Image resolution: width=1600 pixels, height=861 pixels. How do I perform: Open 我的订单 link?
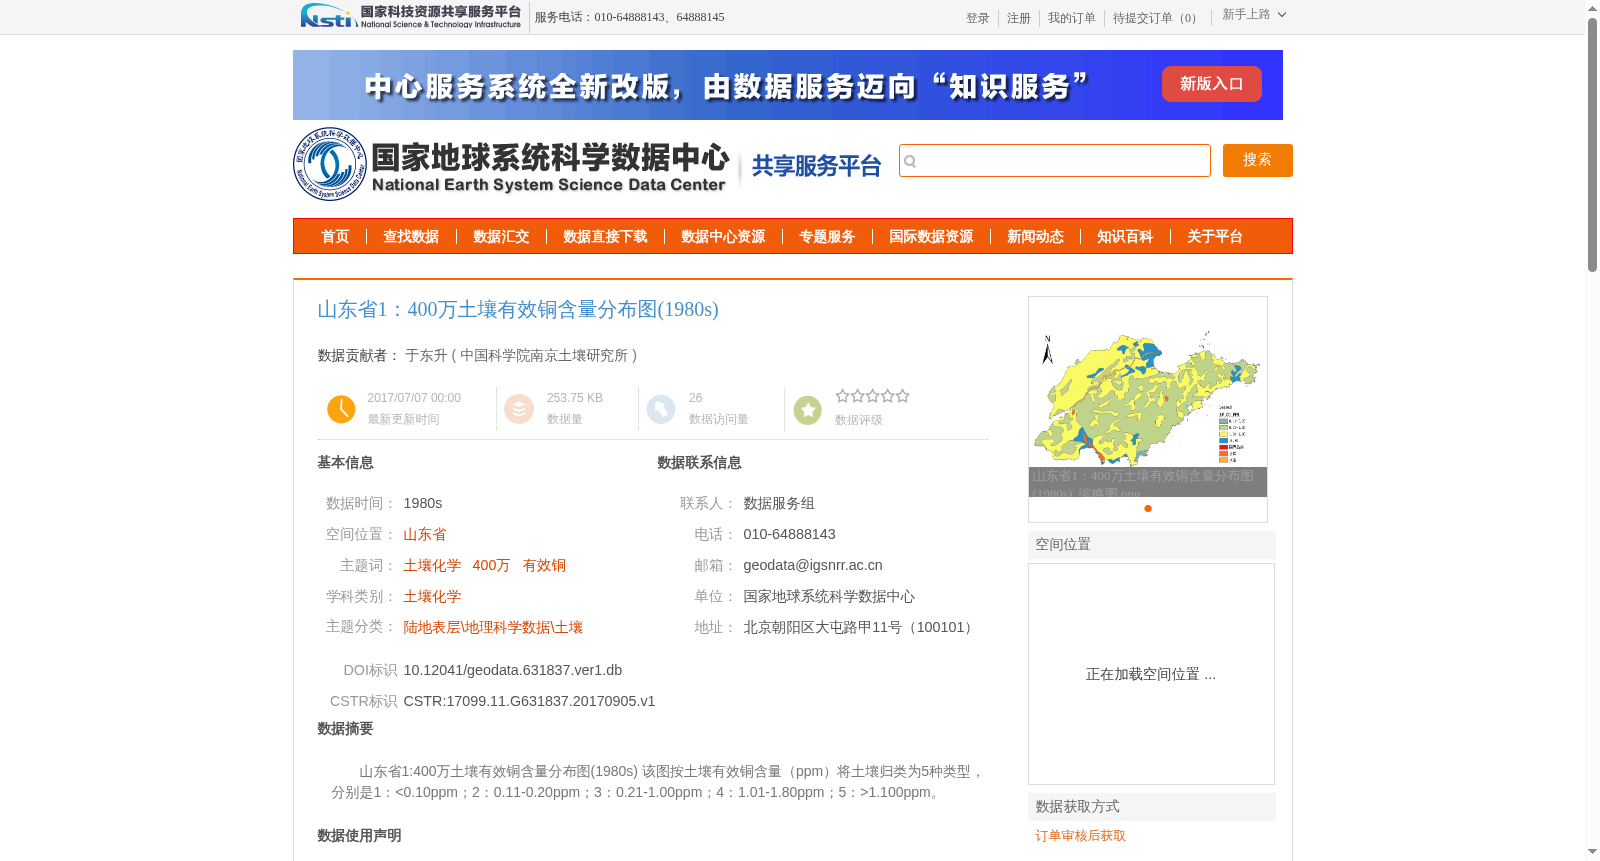click(x=1072, y=18)
